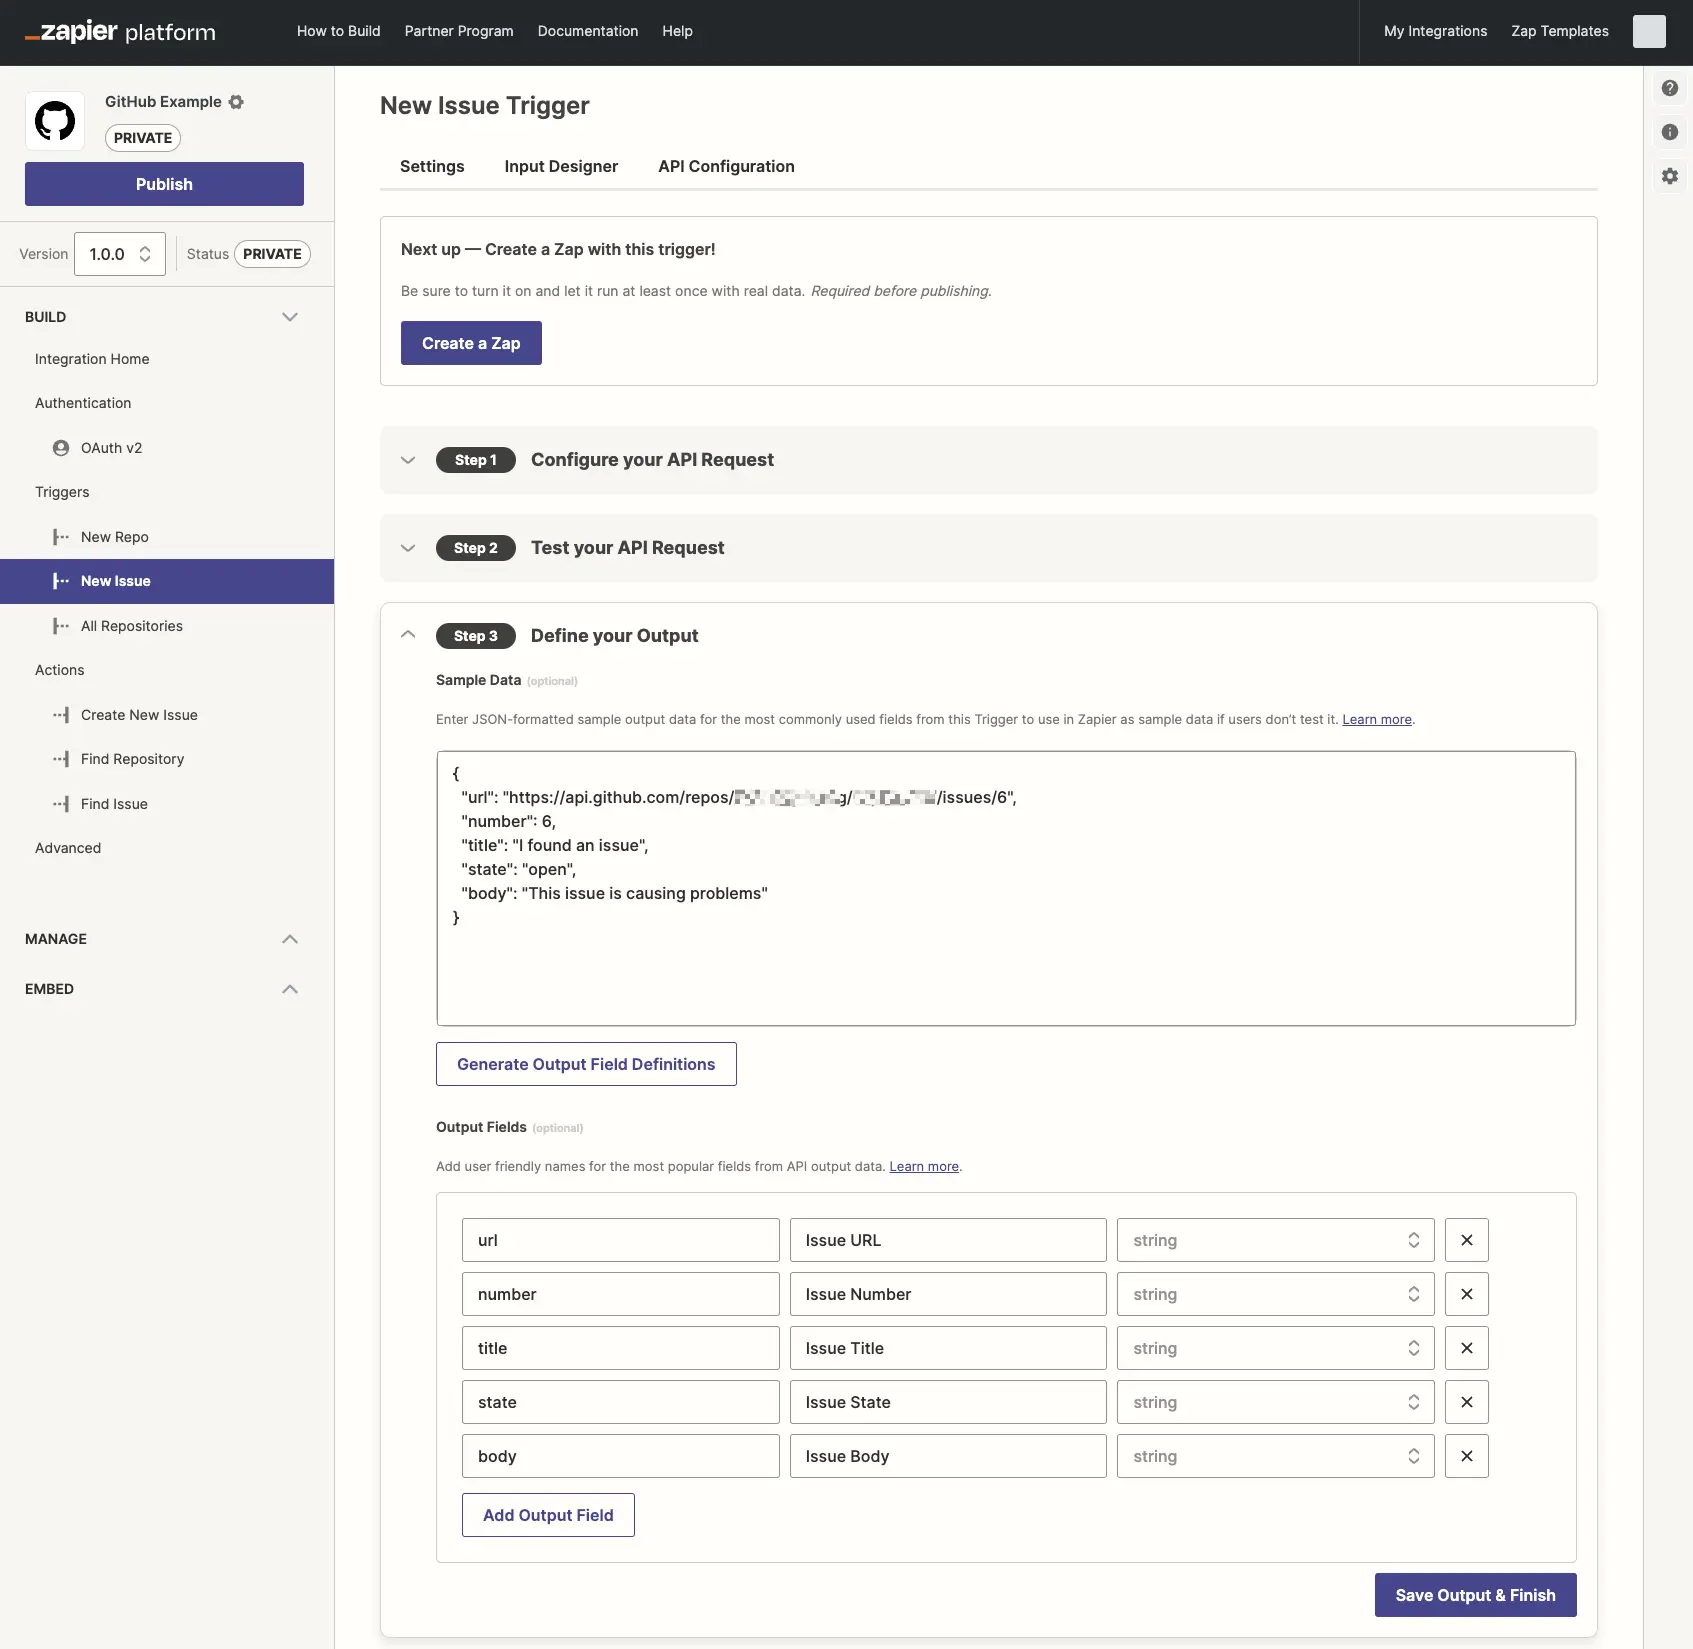1693x1649 pixels.
Task: Click the body key input field
Action: 621,1456
